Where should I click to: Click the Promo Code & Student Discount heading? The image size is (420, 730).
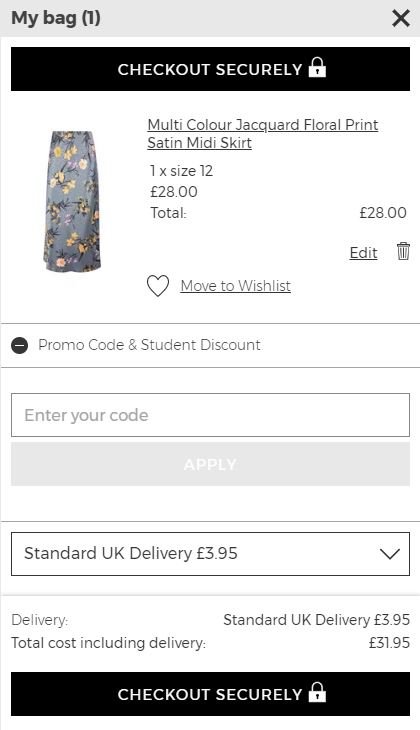click(149, 345)
